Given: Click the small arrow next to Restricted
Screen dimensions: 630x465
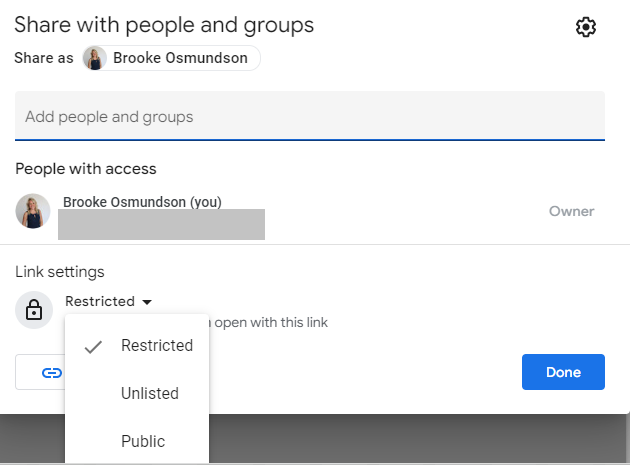Looking at the screenshot, I should pos(147,302).
